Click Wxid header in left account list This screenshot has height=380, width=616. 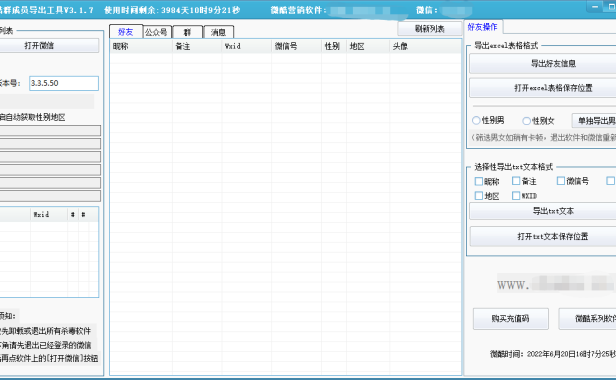[49, 215]
